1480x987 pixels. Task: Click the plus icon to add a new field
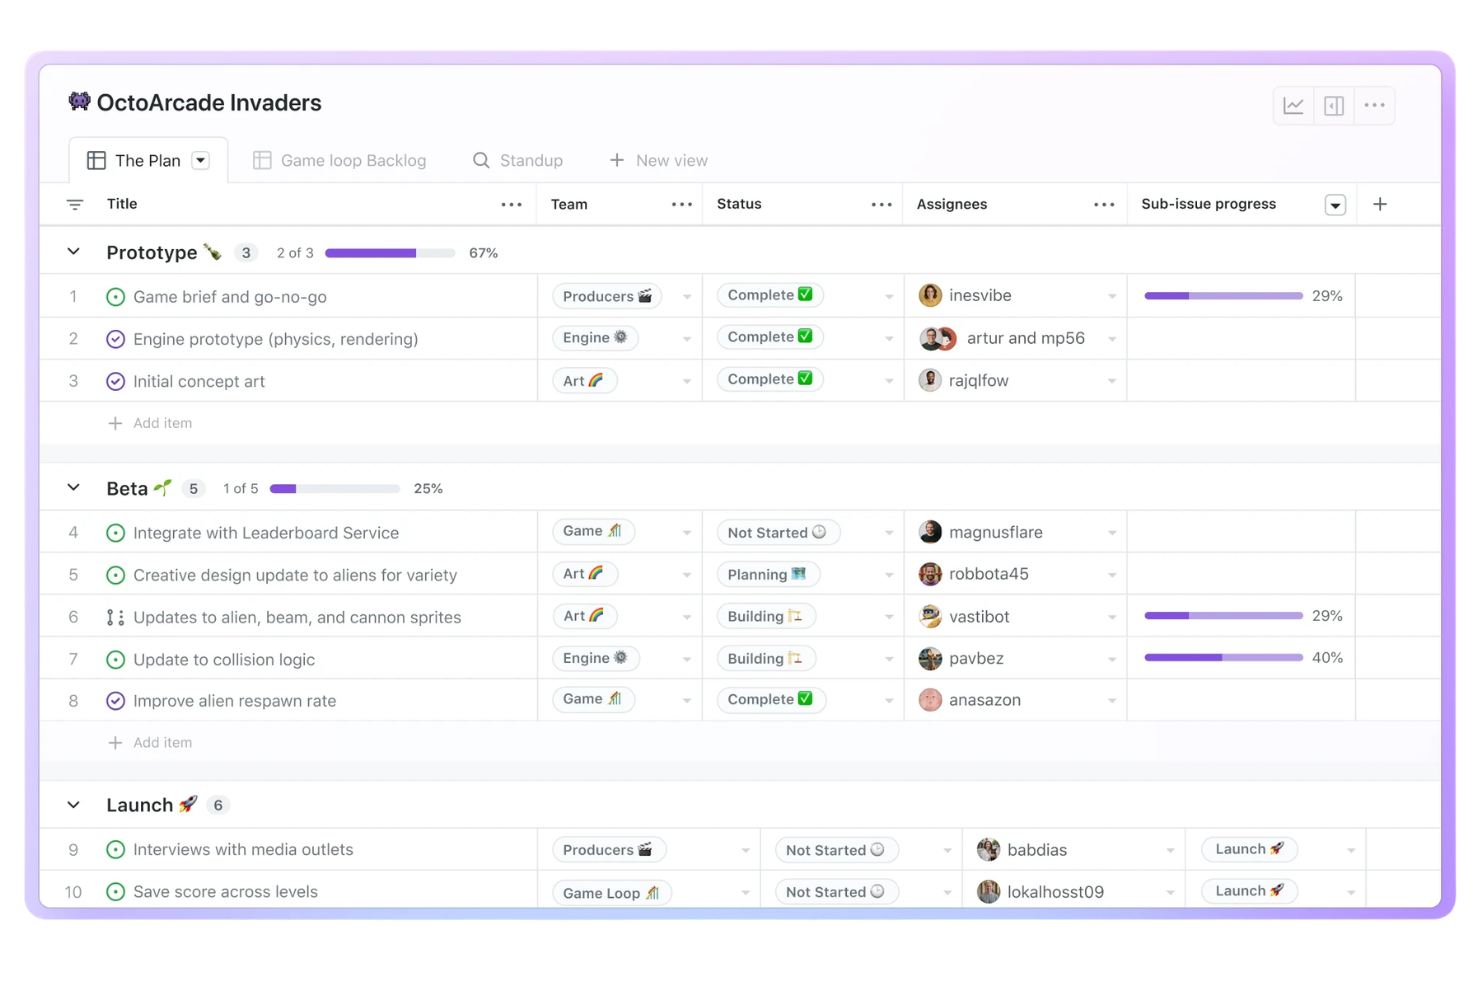coord(1379,203)
